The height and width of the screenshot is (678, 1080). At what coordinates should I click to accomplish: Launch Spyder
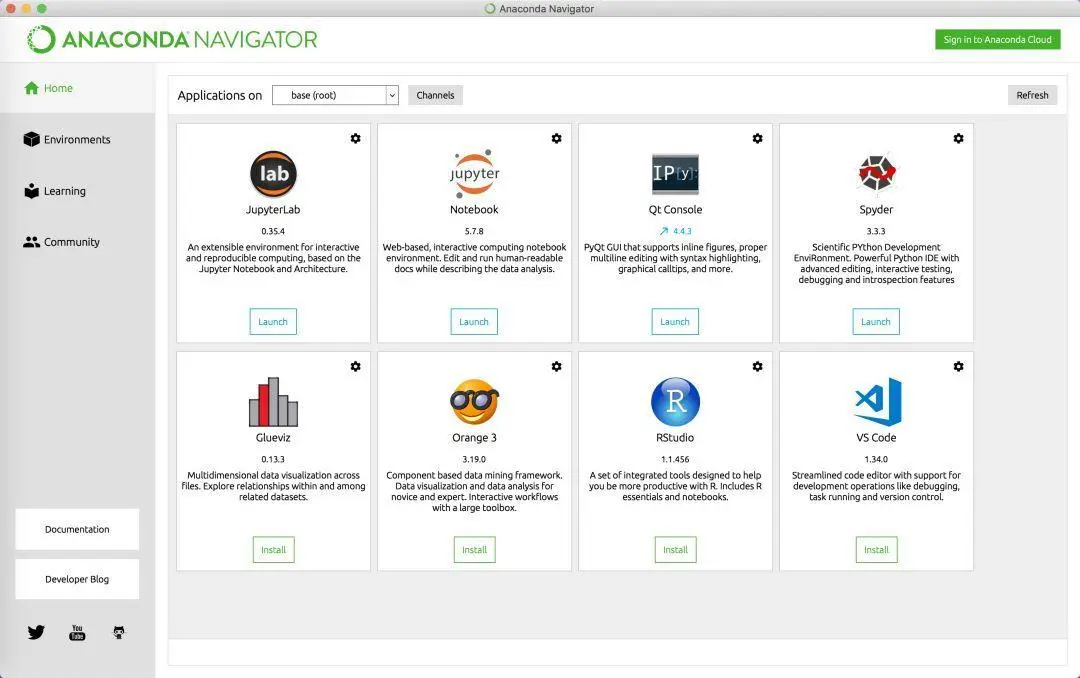(x=876, y=322)
